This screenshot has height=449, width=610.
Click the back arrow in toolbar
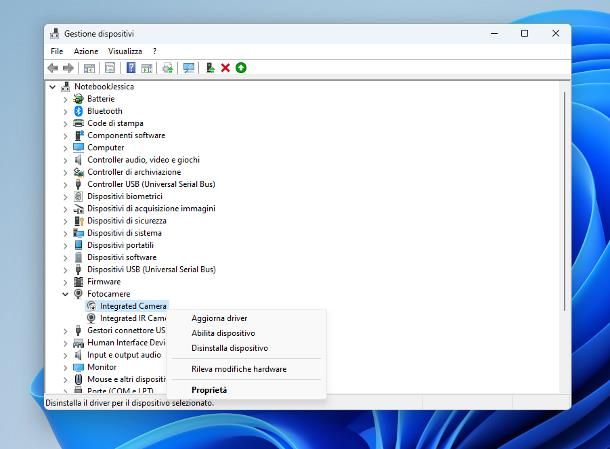pos(53,68)
